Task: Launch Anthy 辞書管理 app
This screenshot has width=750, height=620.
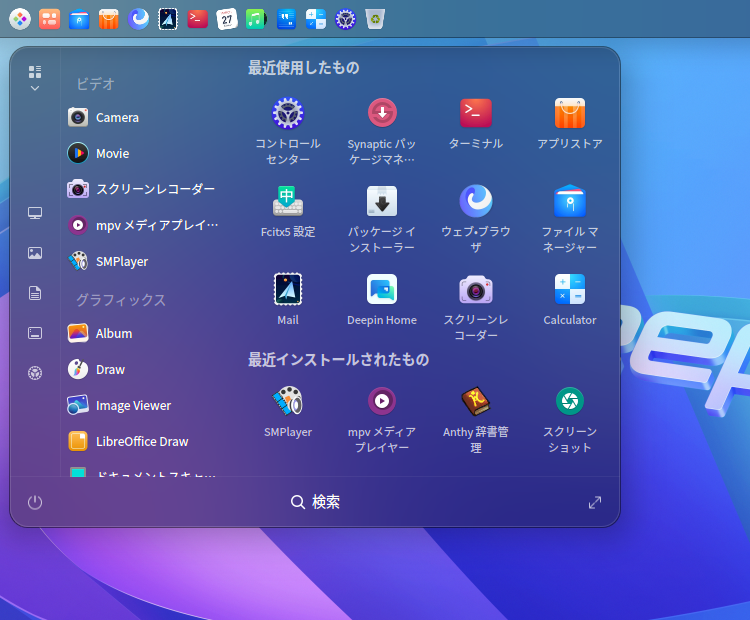Action: 476,401
